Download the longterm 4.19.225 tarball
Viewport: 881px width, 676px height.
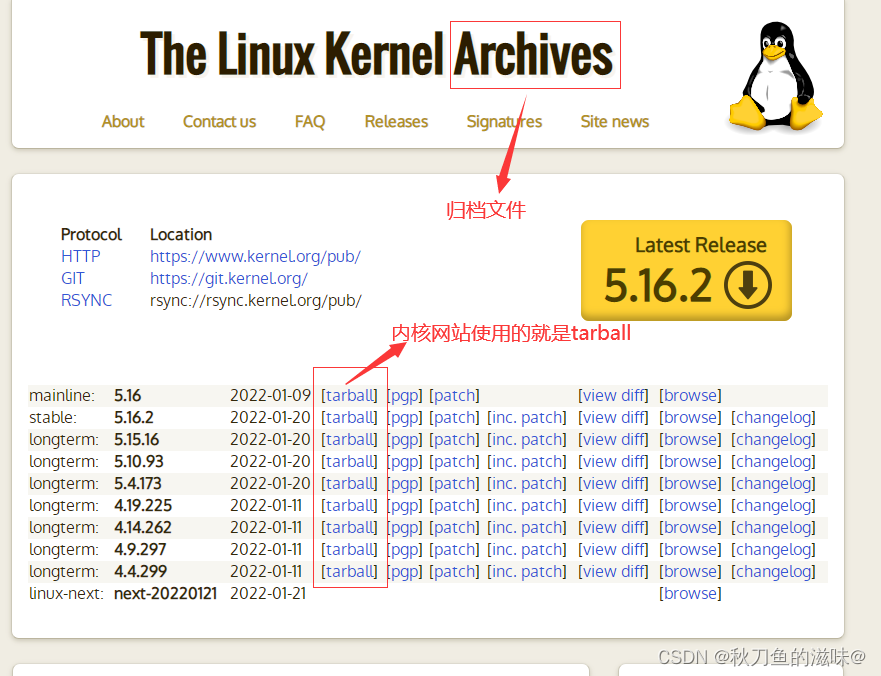[349, 505]
